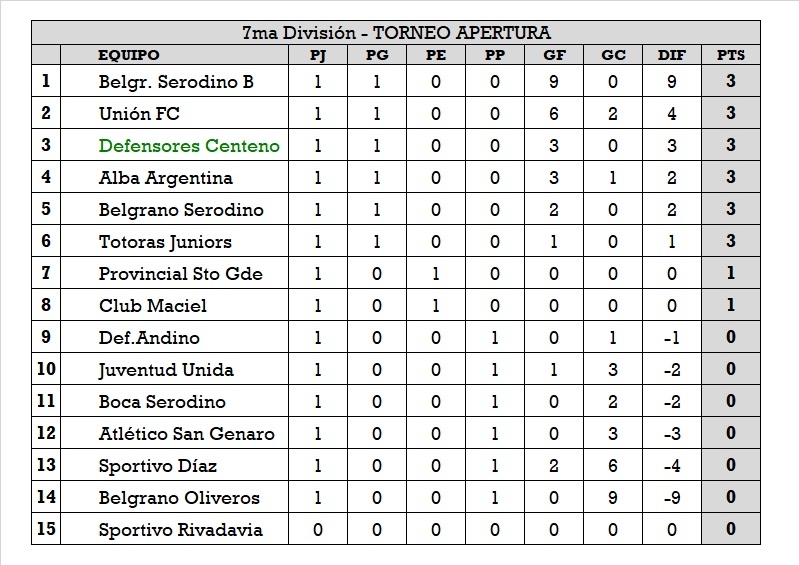Click Atlético San Genaro in the standings
Image resolution: width=799 pixels, height=565 pixels.
click(x=186, y=434)
